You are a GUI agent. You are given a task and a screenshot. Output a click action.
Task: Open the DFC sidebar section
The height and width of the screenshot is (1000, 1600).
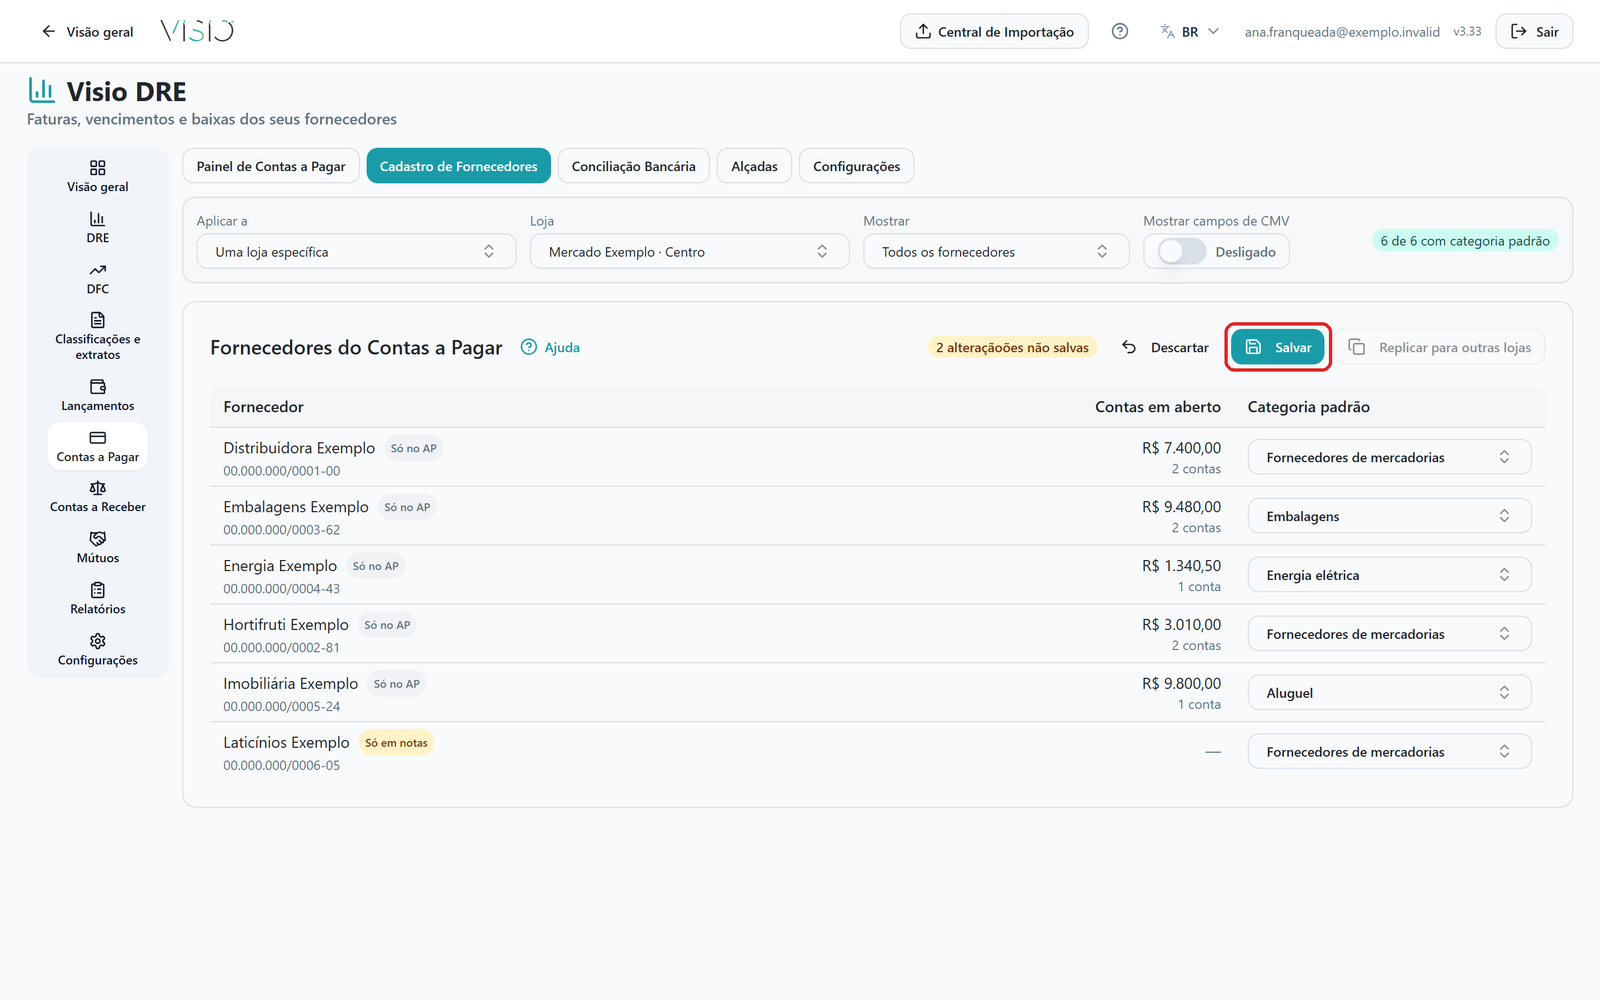[98, 278]
